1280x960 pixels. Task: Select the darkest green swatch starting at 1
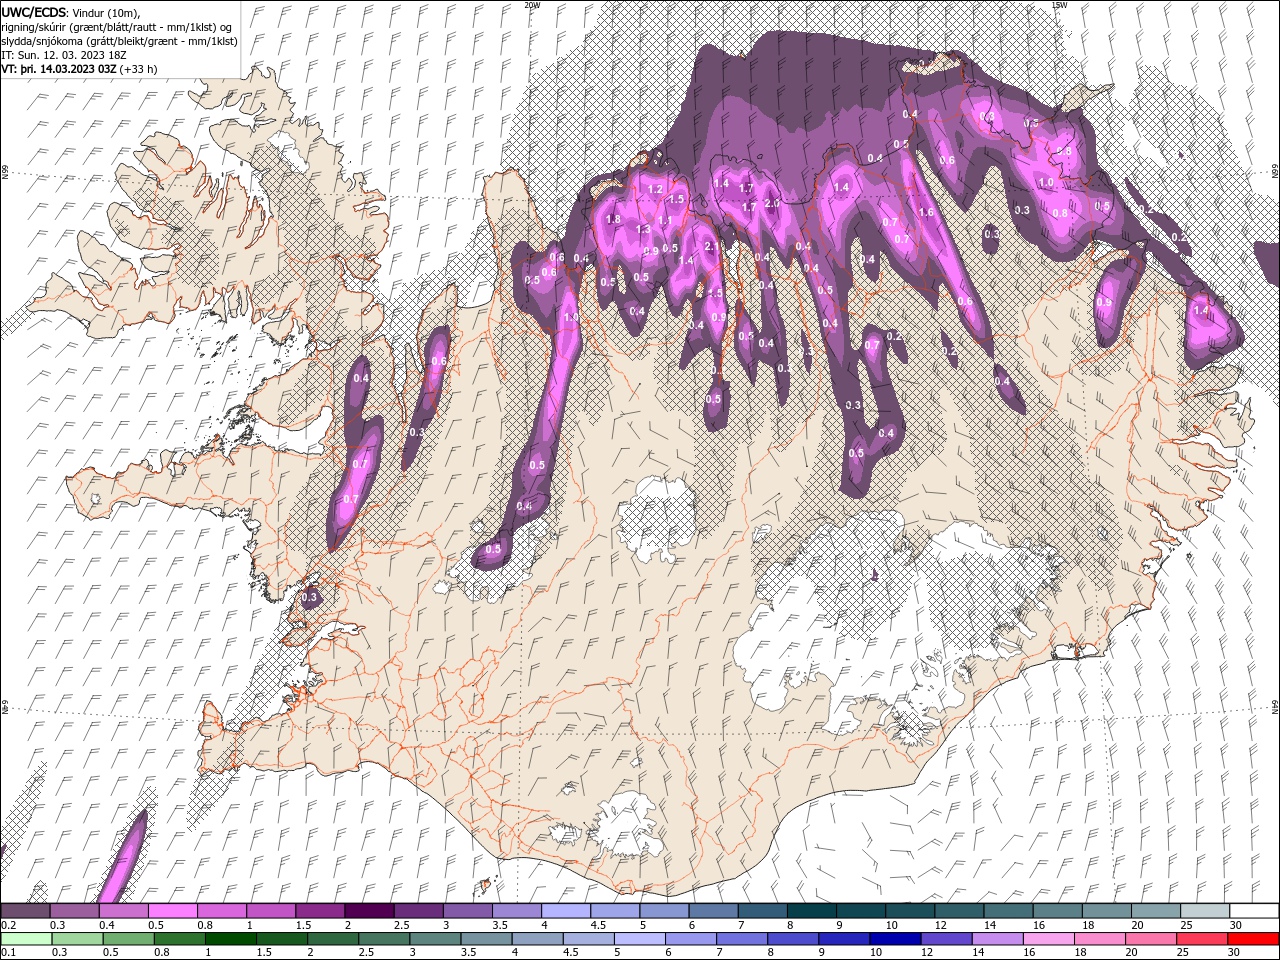point(229,939)
